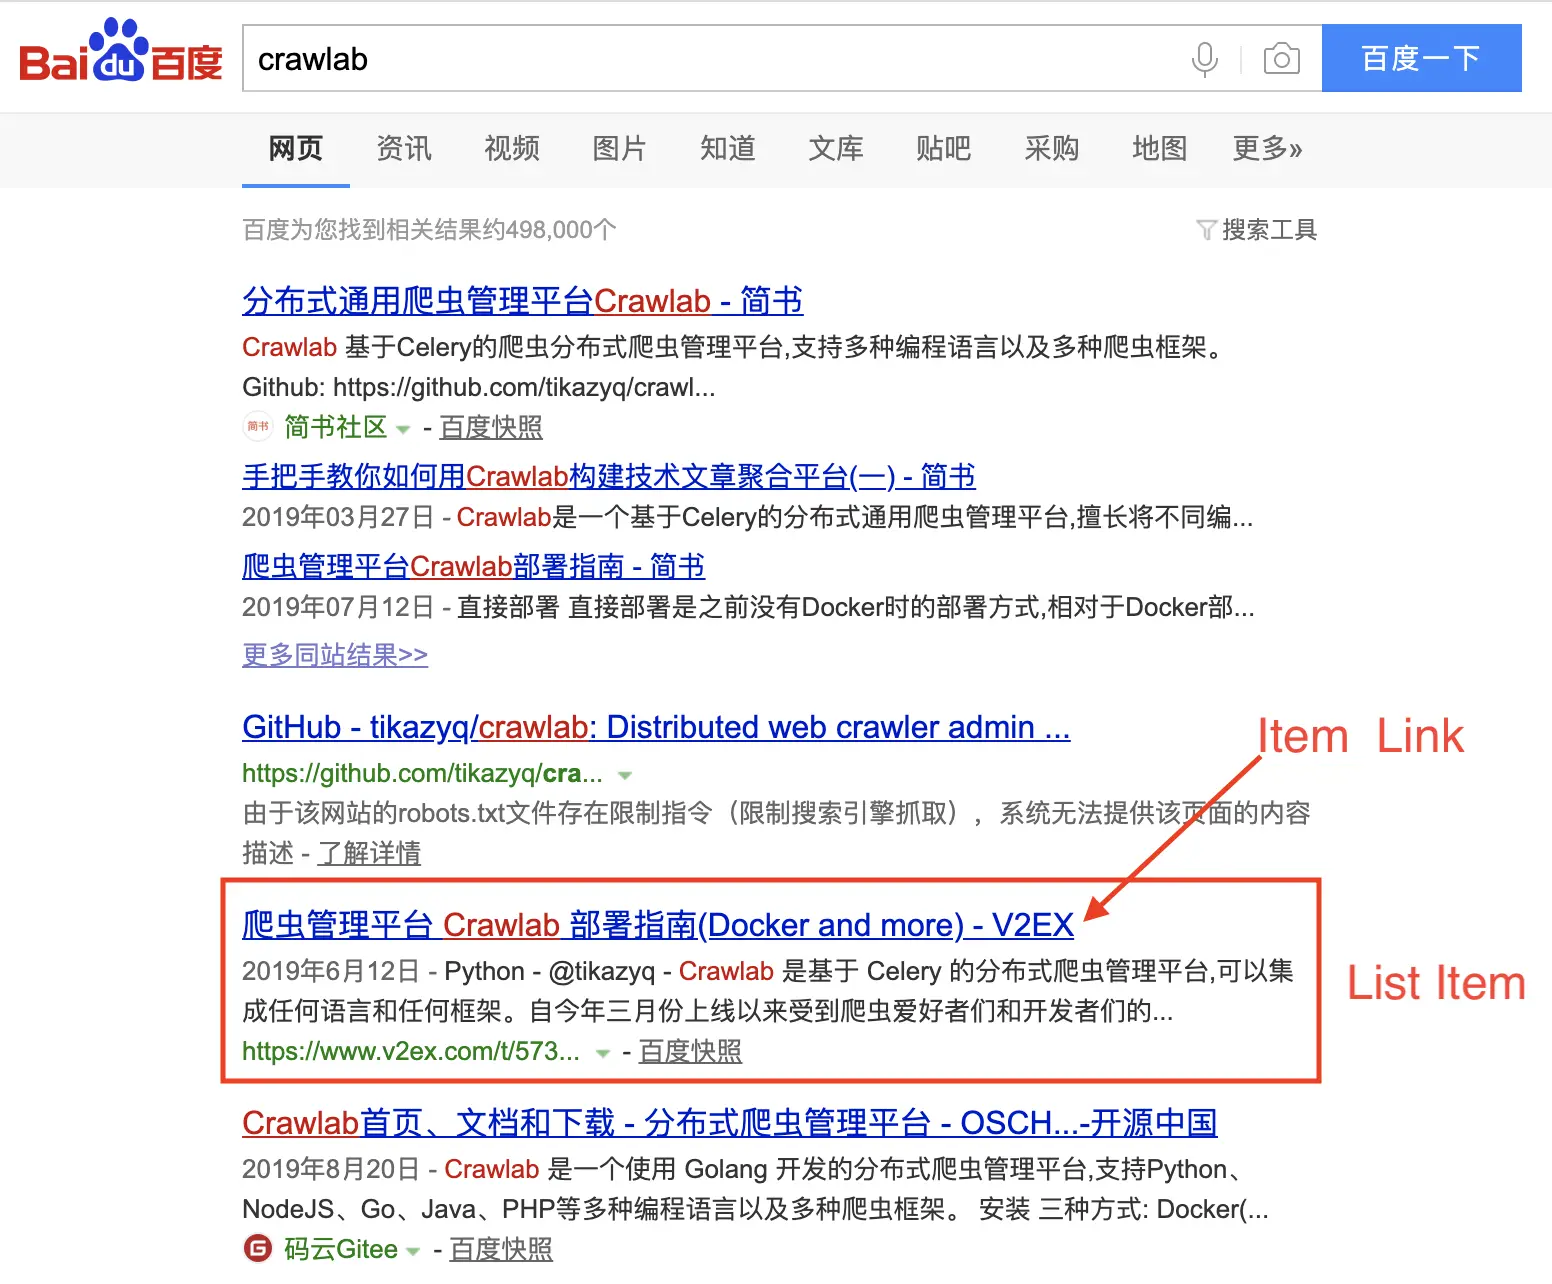Click the Baidu logo
The image size is (1552, 1284).
pos(121,50)
